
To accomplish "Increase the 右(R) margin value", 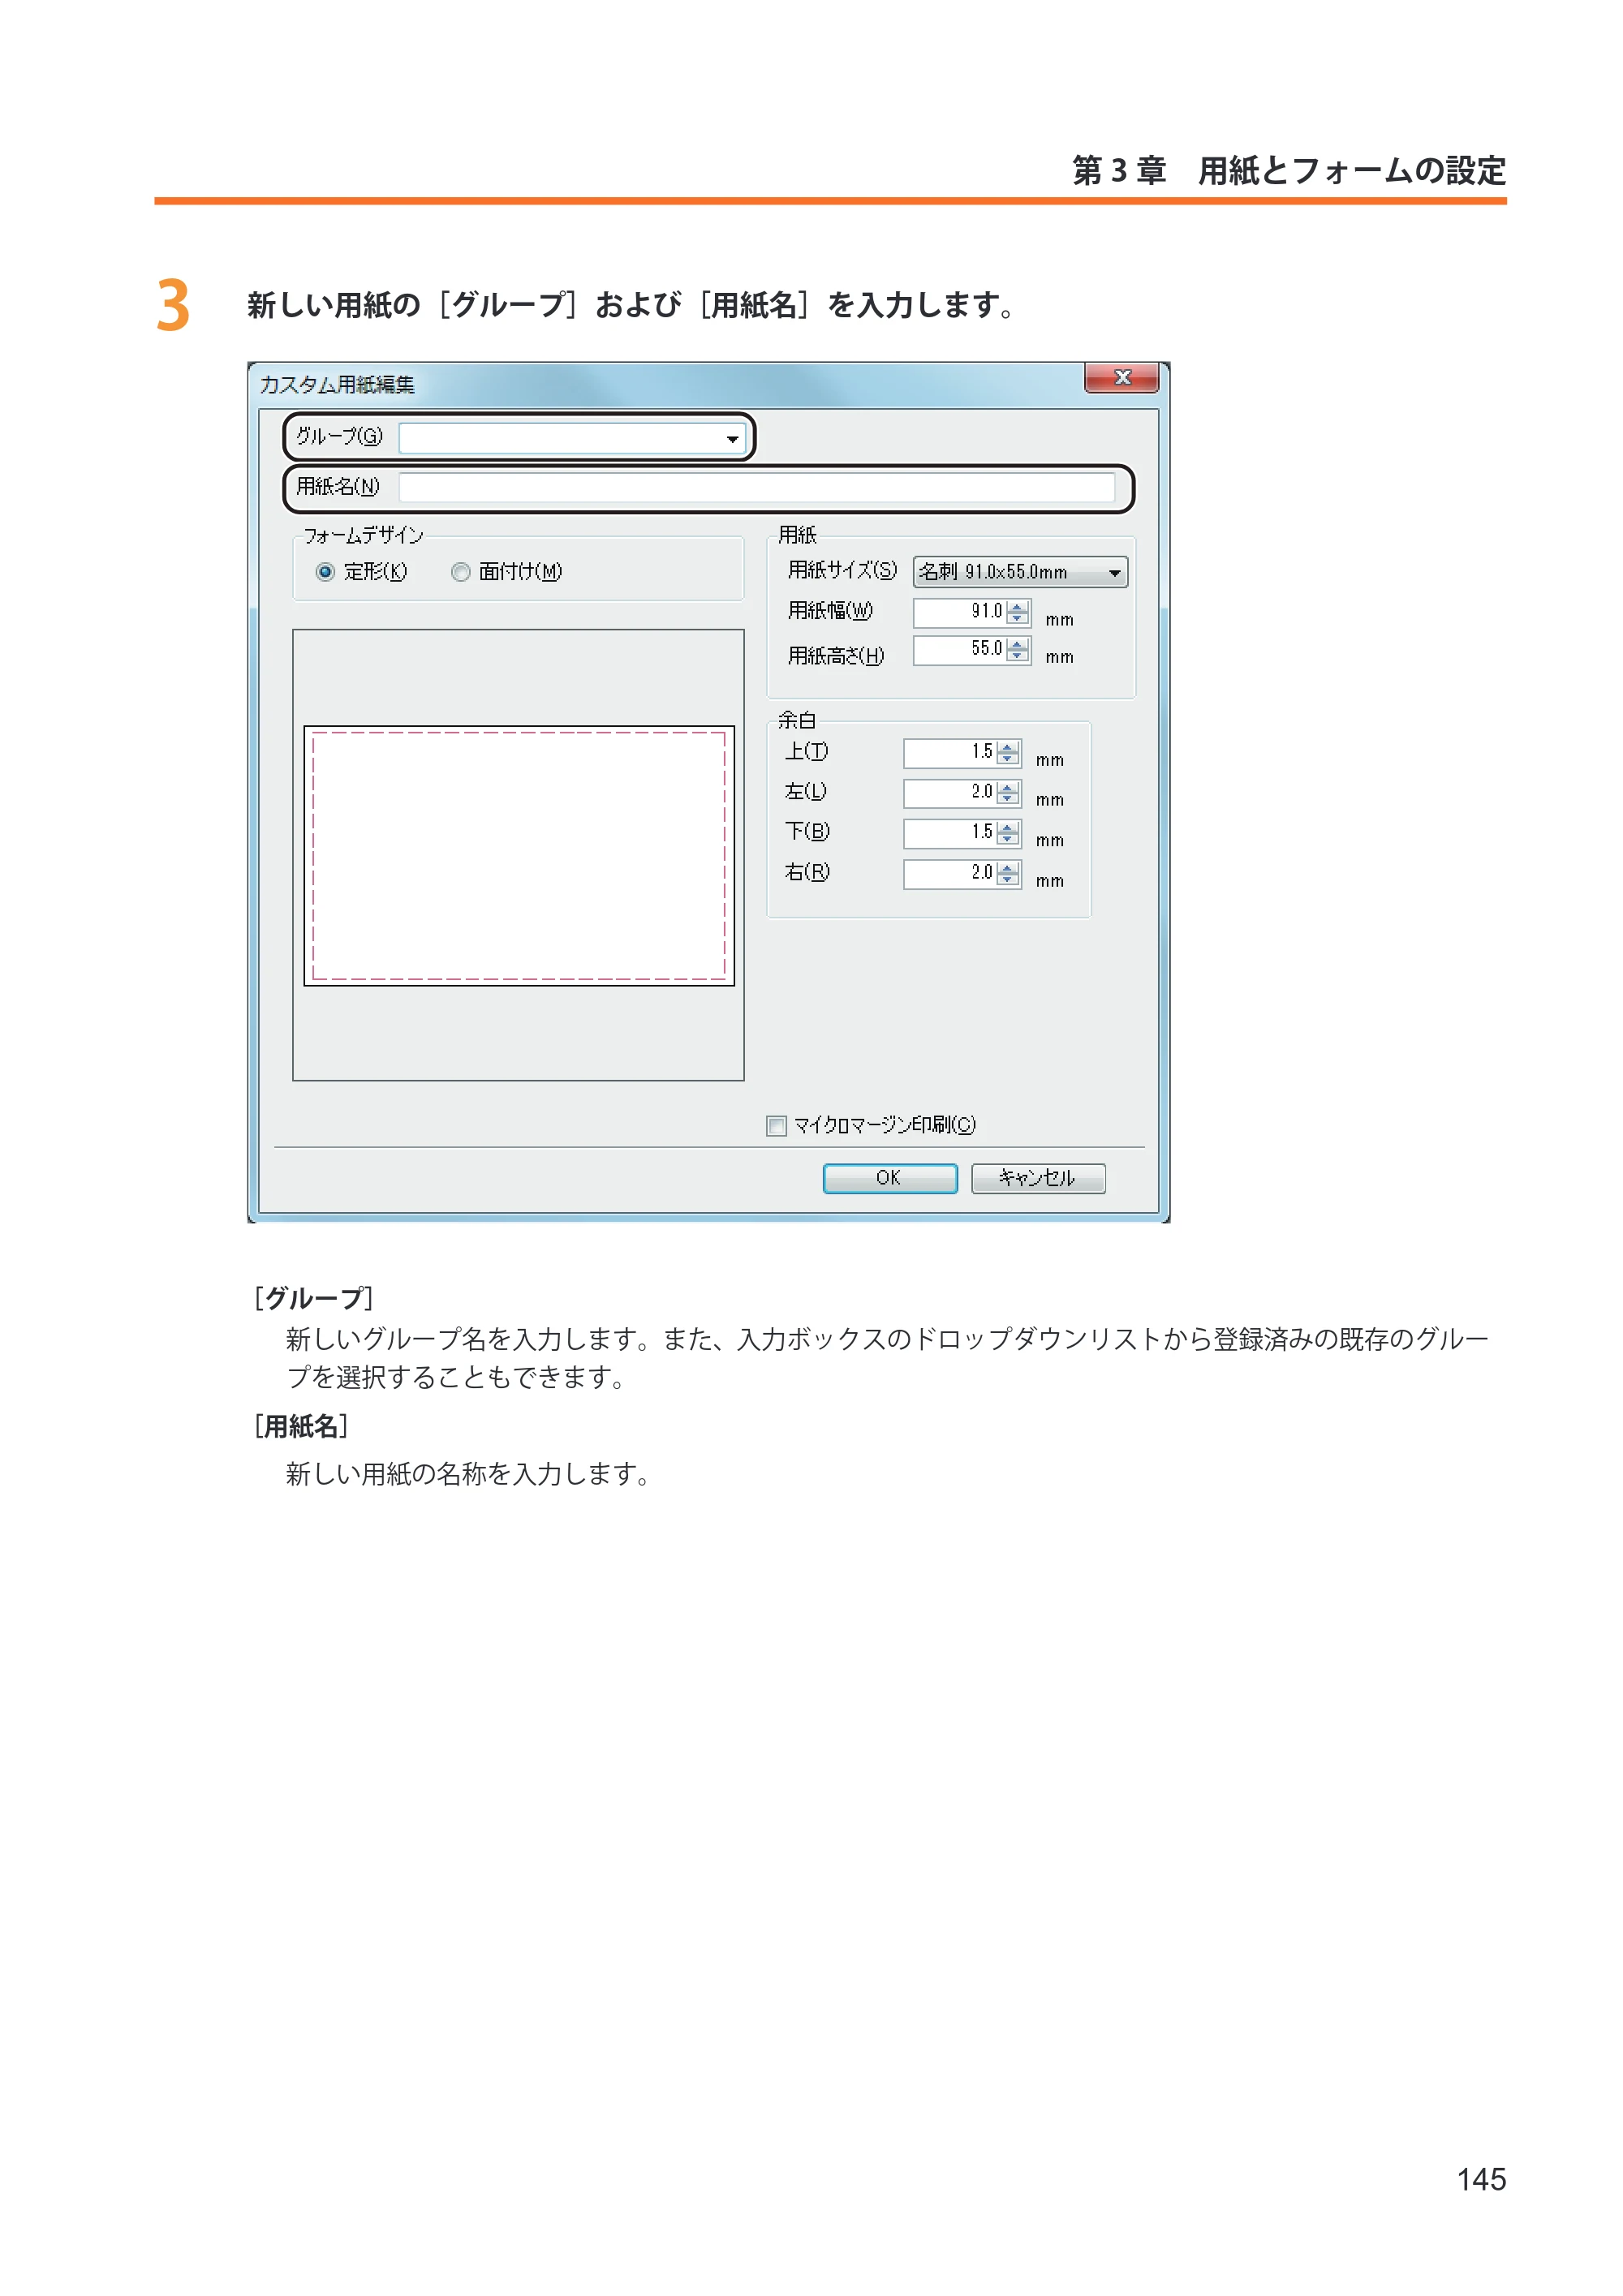I will (x=1008, y=868).
